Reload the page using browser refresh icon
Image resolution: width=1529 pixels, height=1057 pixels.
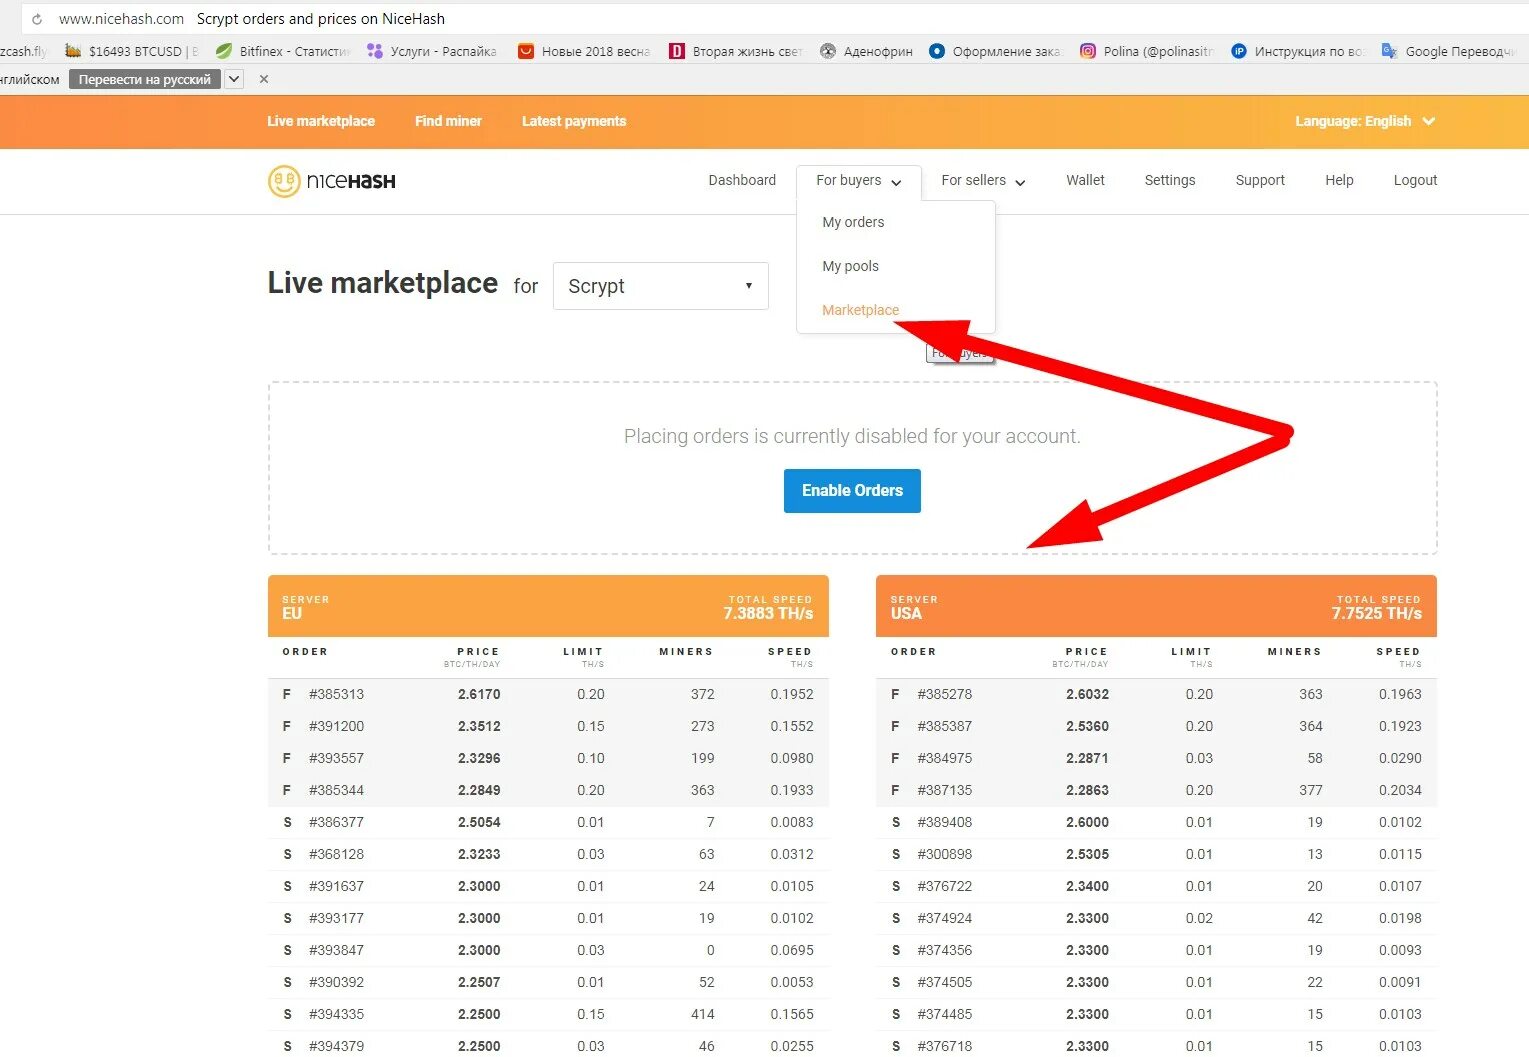coord(37,19)
